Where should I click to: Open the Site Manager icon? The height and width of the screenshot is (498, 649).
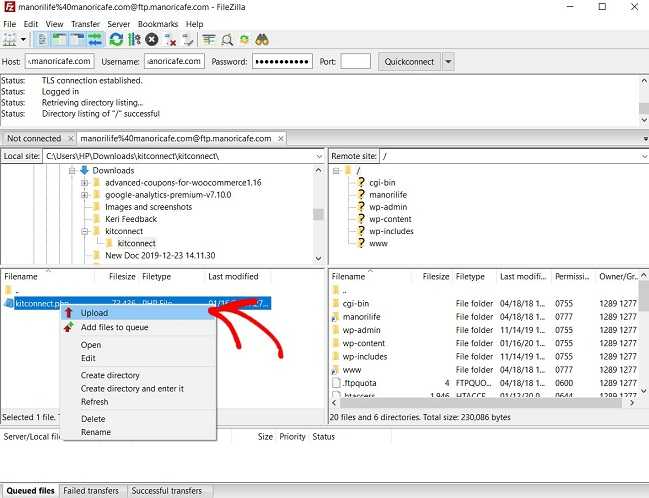coord(11,40)
